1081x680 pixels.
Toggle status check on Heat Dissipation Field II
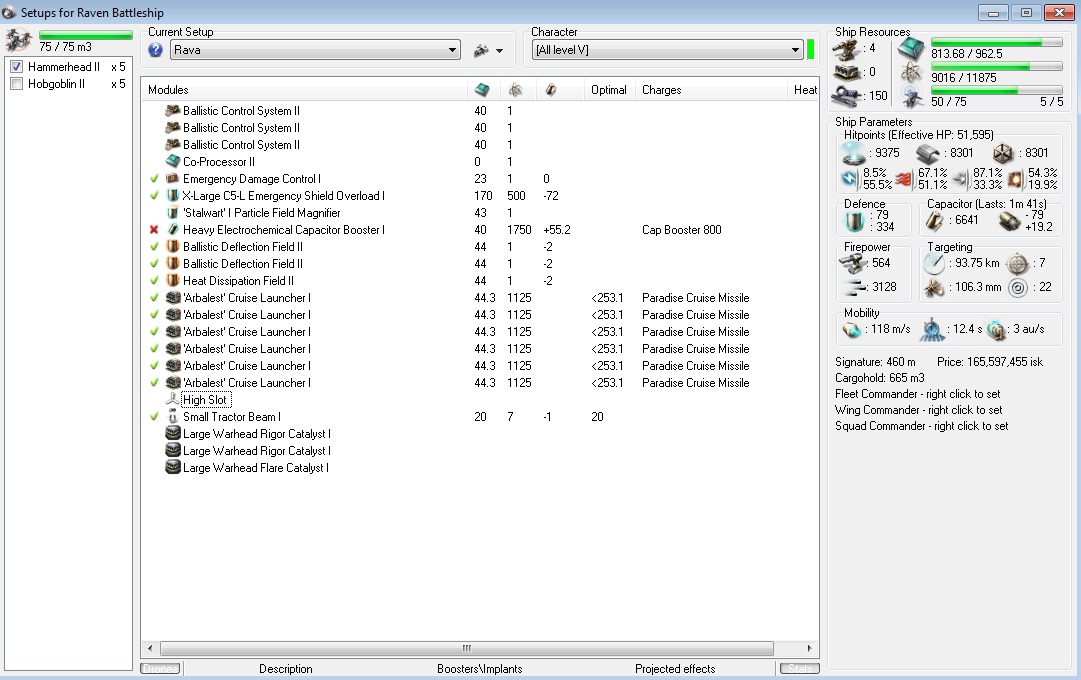tap(154, 281)
